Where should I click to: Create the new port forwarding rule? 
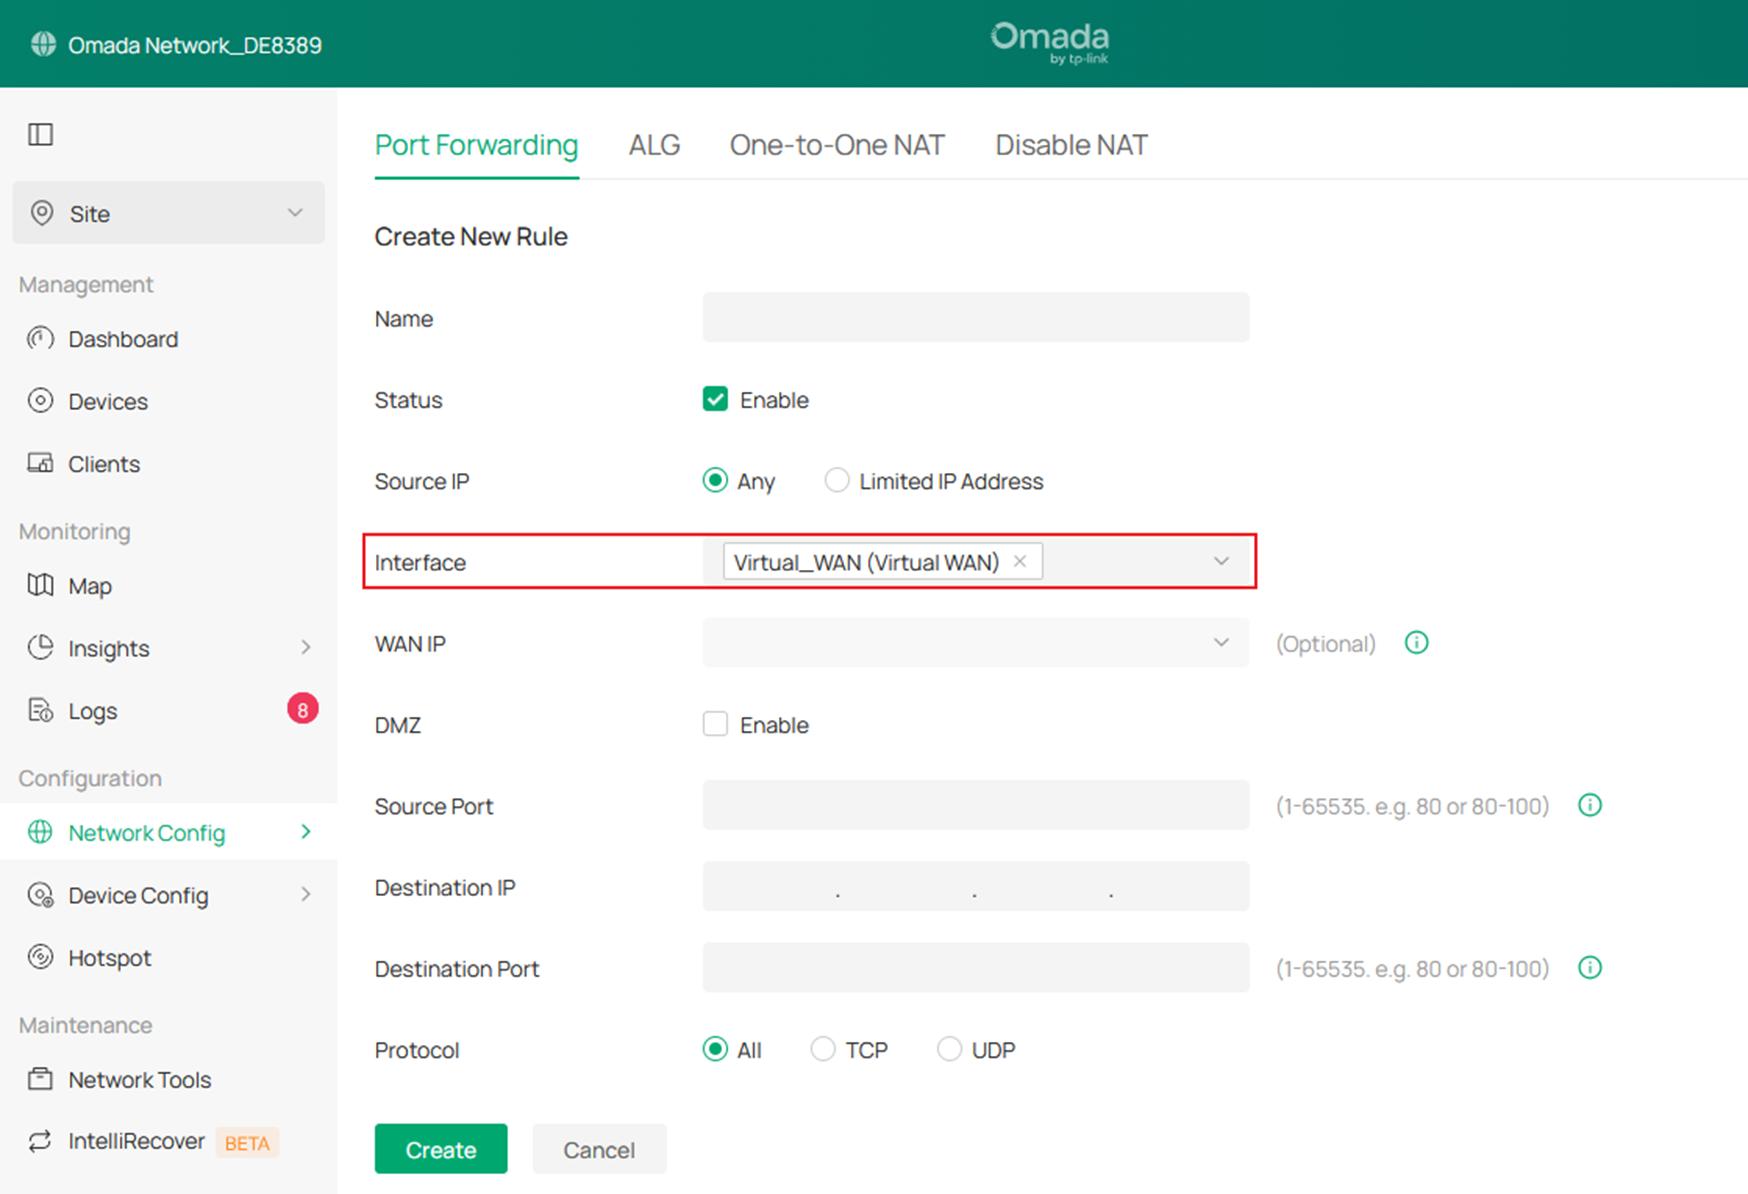pos(440,1149)
